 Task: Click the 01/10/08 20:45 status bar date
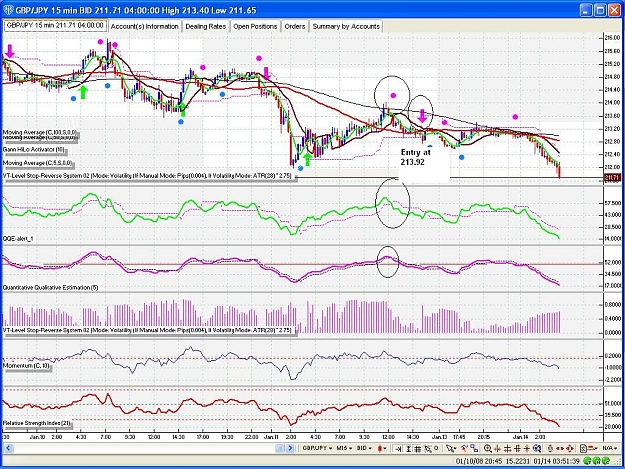pos(479,461)
